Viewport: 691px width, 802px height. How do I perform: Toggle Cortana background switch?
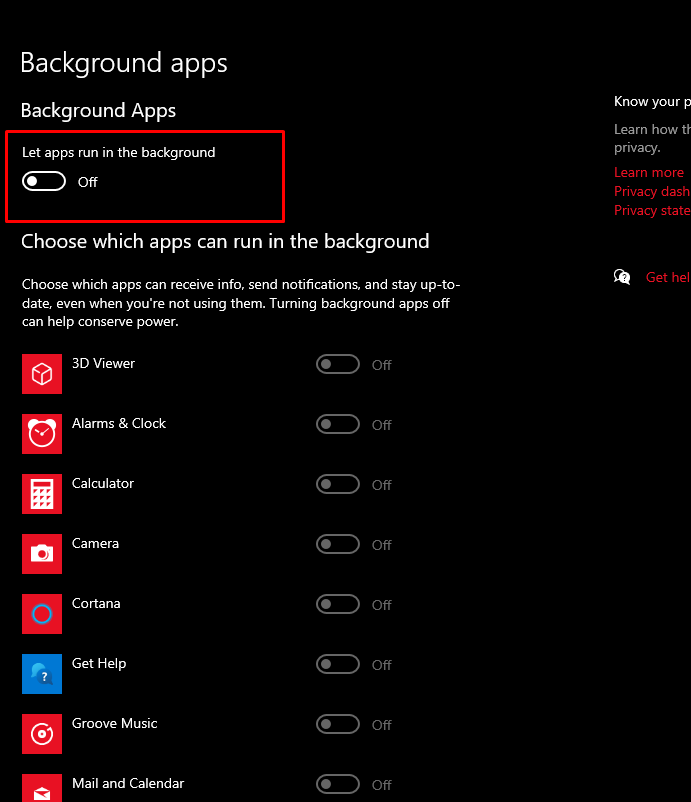click(338, 604)
